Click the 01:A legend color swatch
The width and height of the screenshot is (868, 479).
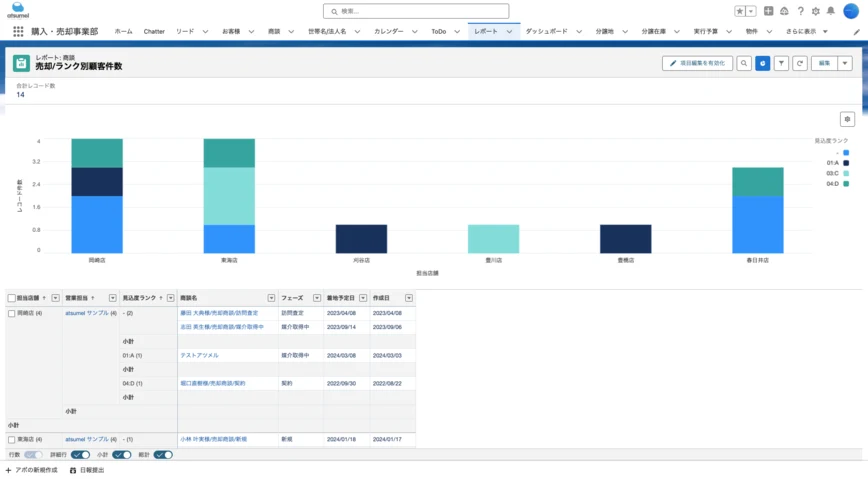click(x=846, y=163)
